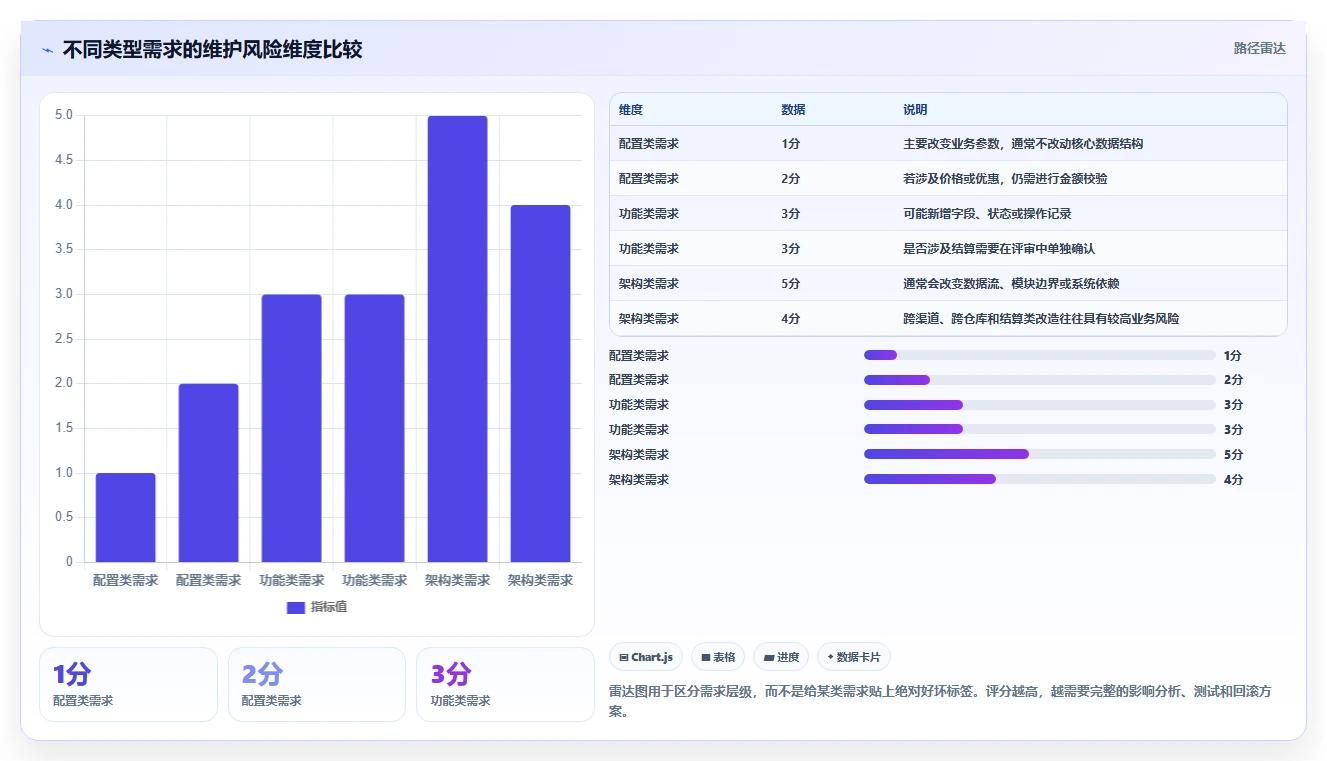Click 架构类需求 in the table row scored 5分

point(649,284)
